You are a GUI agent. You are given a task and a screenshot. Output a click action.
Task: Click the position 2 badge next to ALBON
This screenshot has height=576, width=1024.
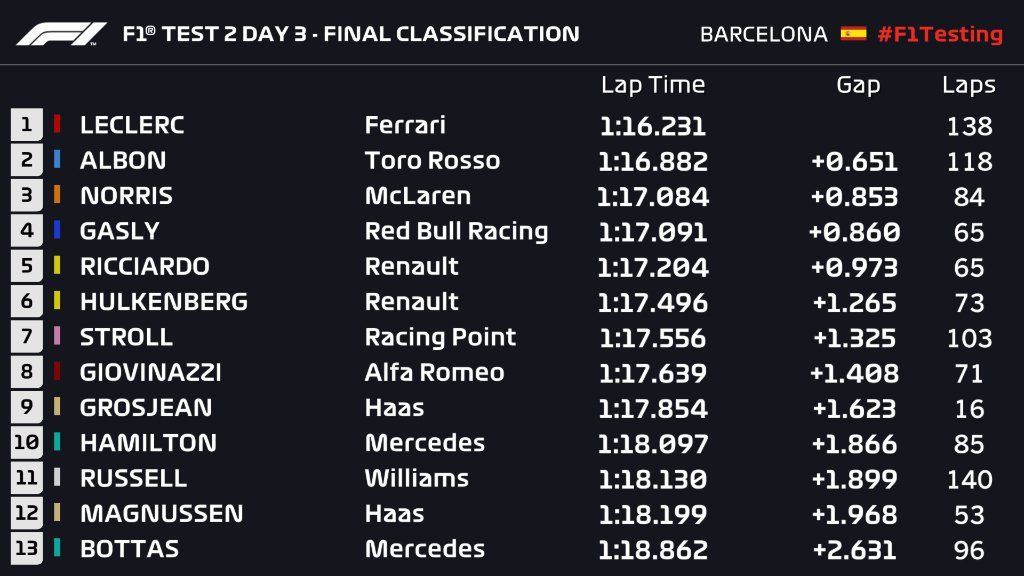pyautogui.click(x=26, y=160)
